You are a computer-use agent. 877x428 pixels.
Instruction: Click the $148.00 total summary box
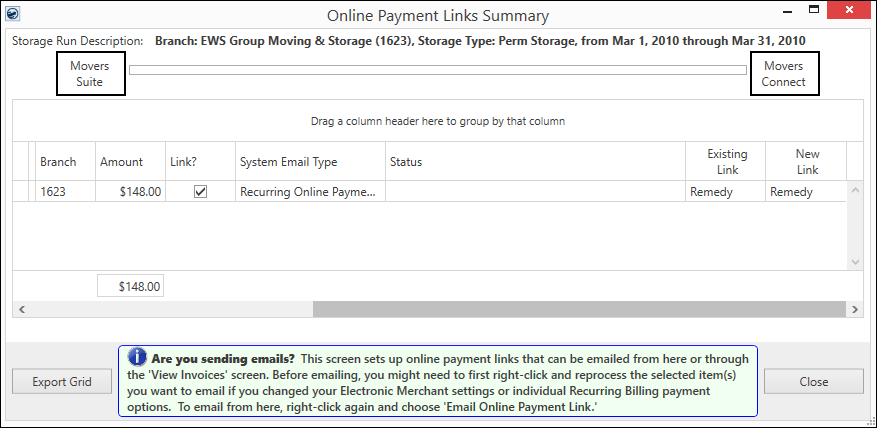tap(130, 286)
